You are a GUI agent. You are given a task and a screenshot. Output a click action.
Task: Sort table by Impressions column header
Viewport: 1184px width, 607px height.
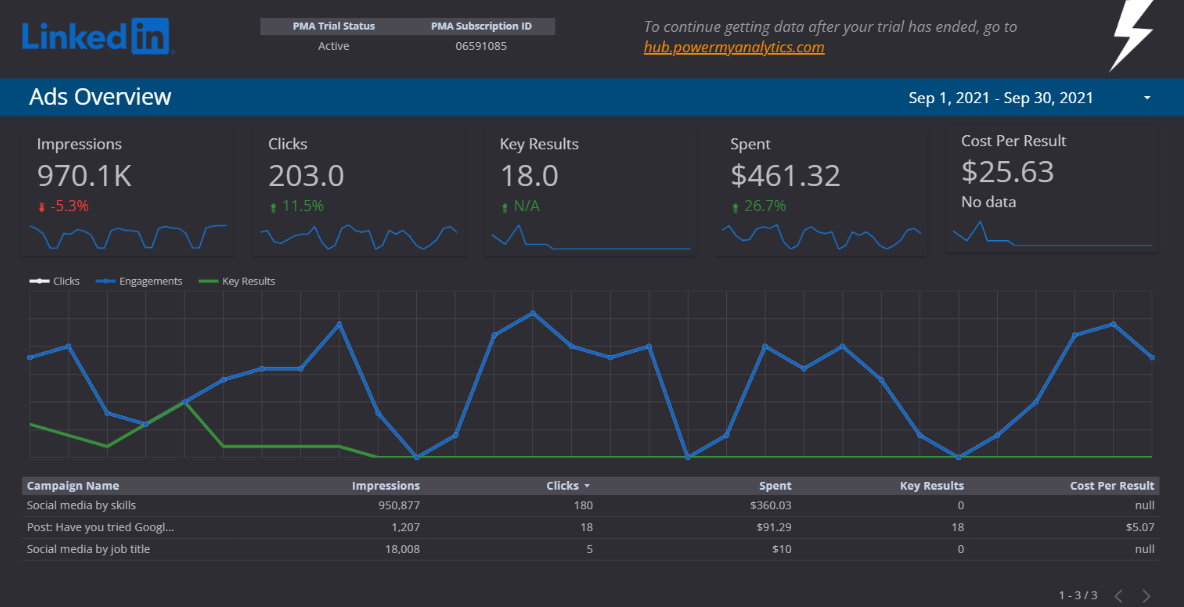coord(385,486)
